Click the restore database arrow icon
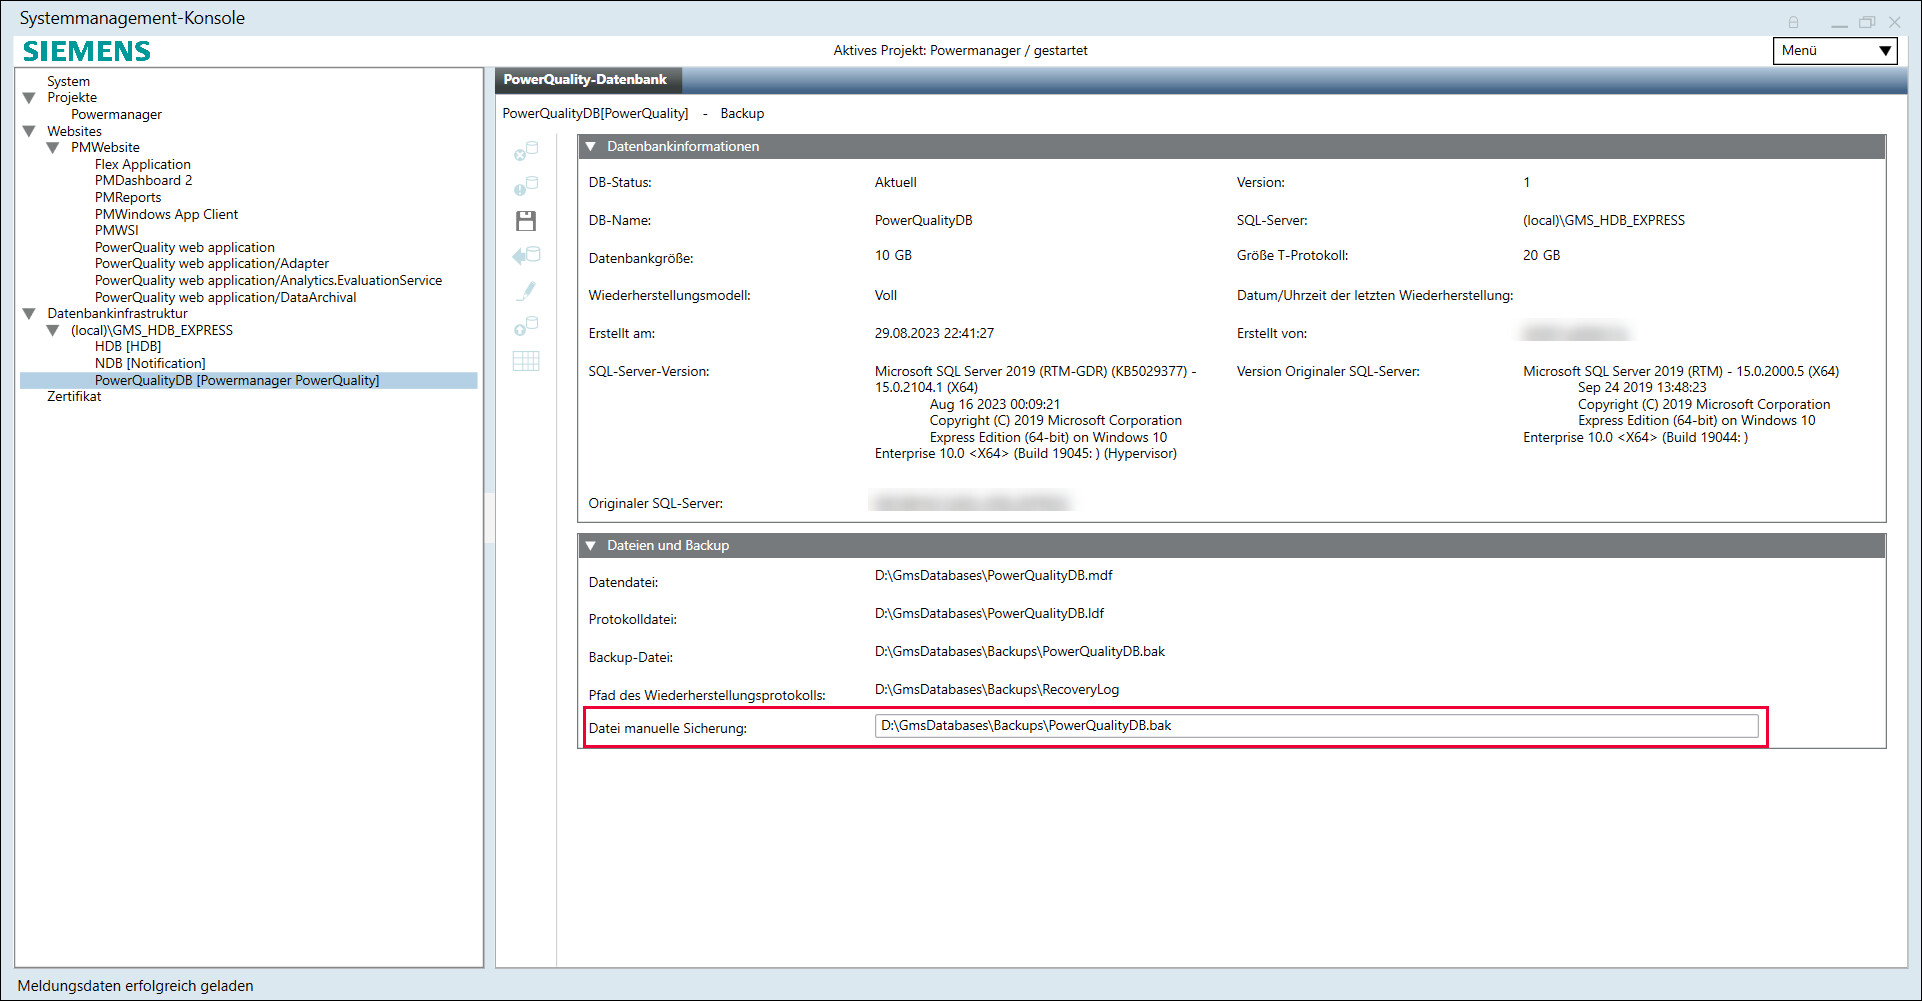Image resolution: width=1922 pixels, height=1001 pixels. coord(526,256)
